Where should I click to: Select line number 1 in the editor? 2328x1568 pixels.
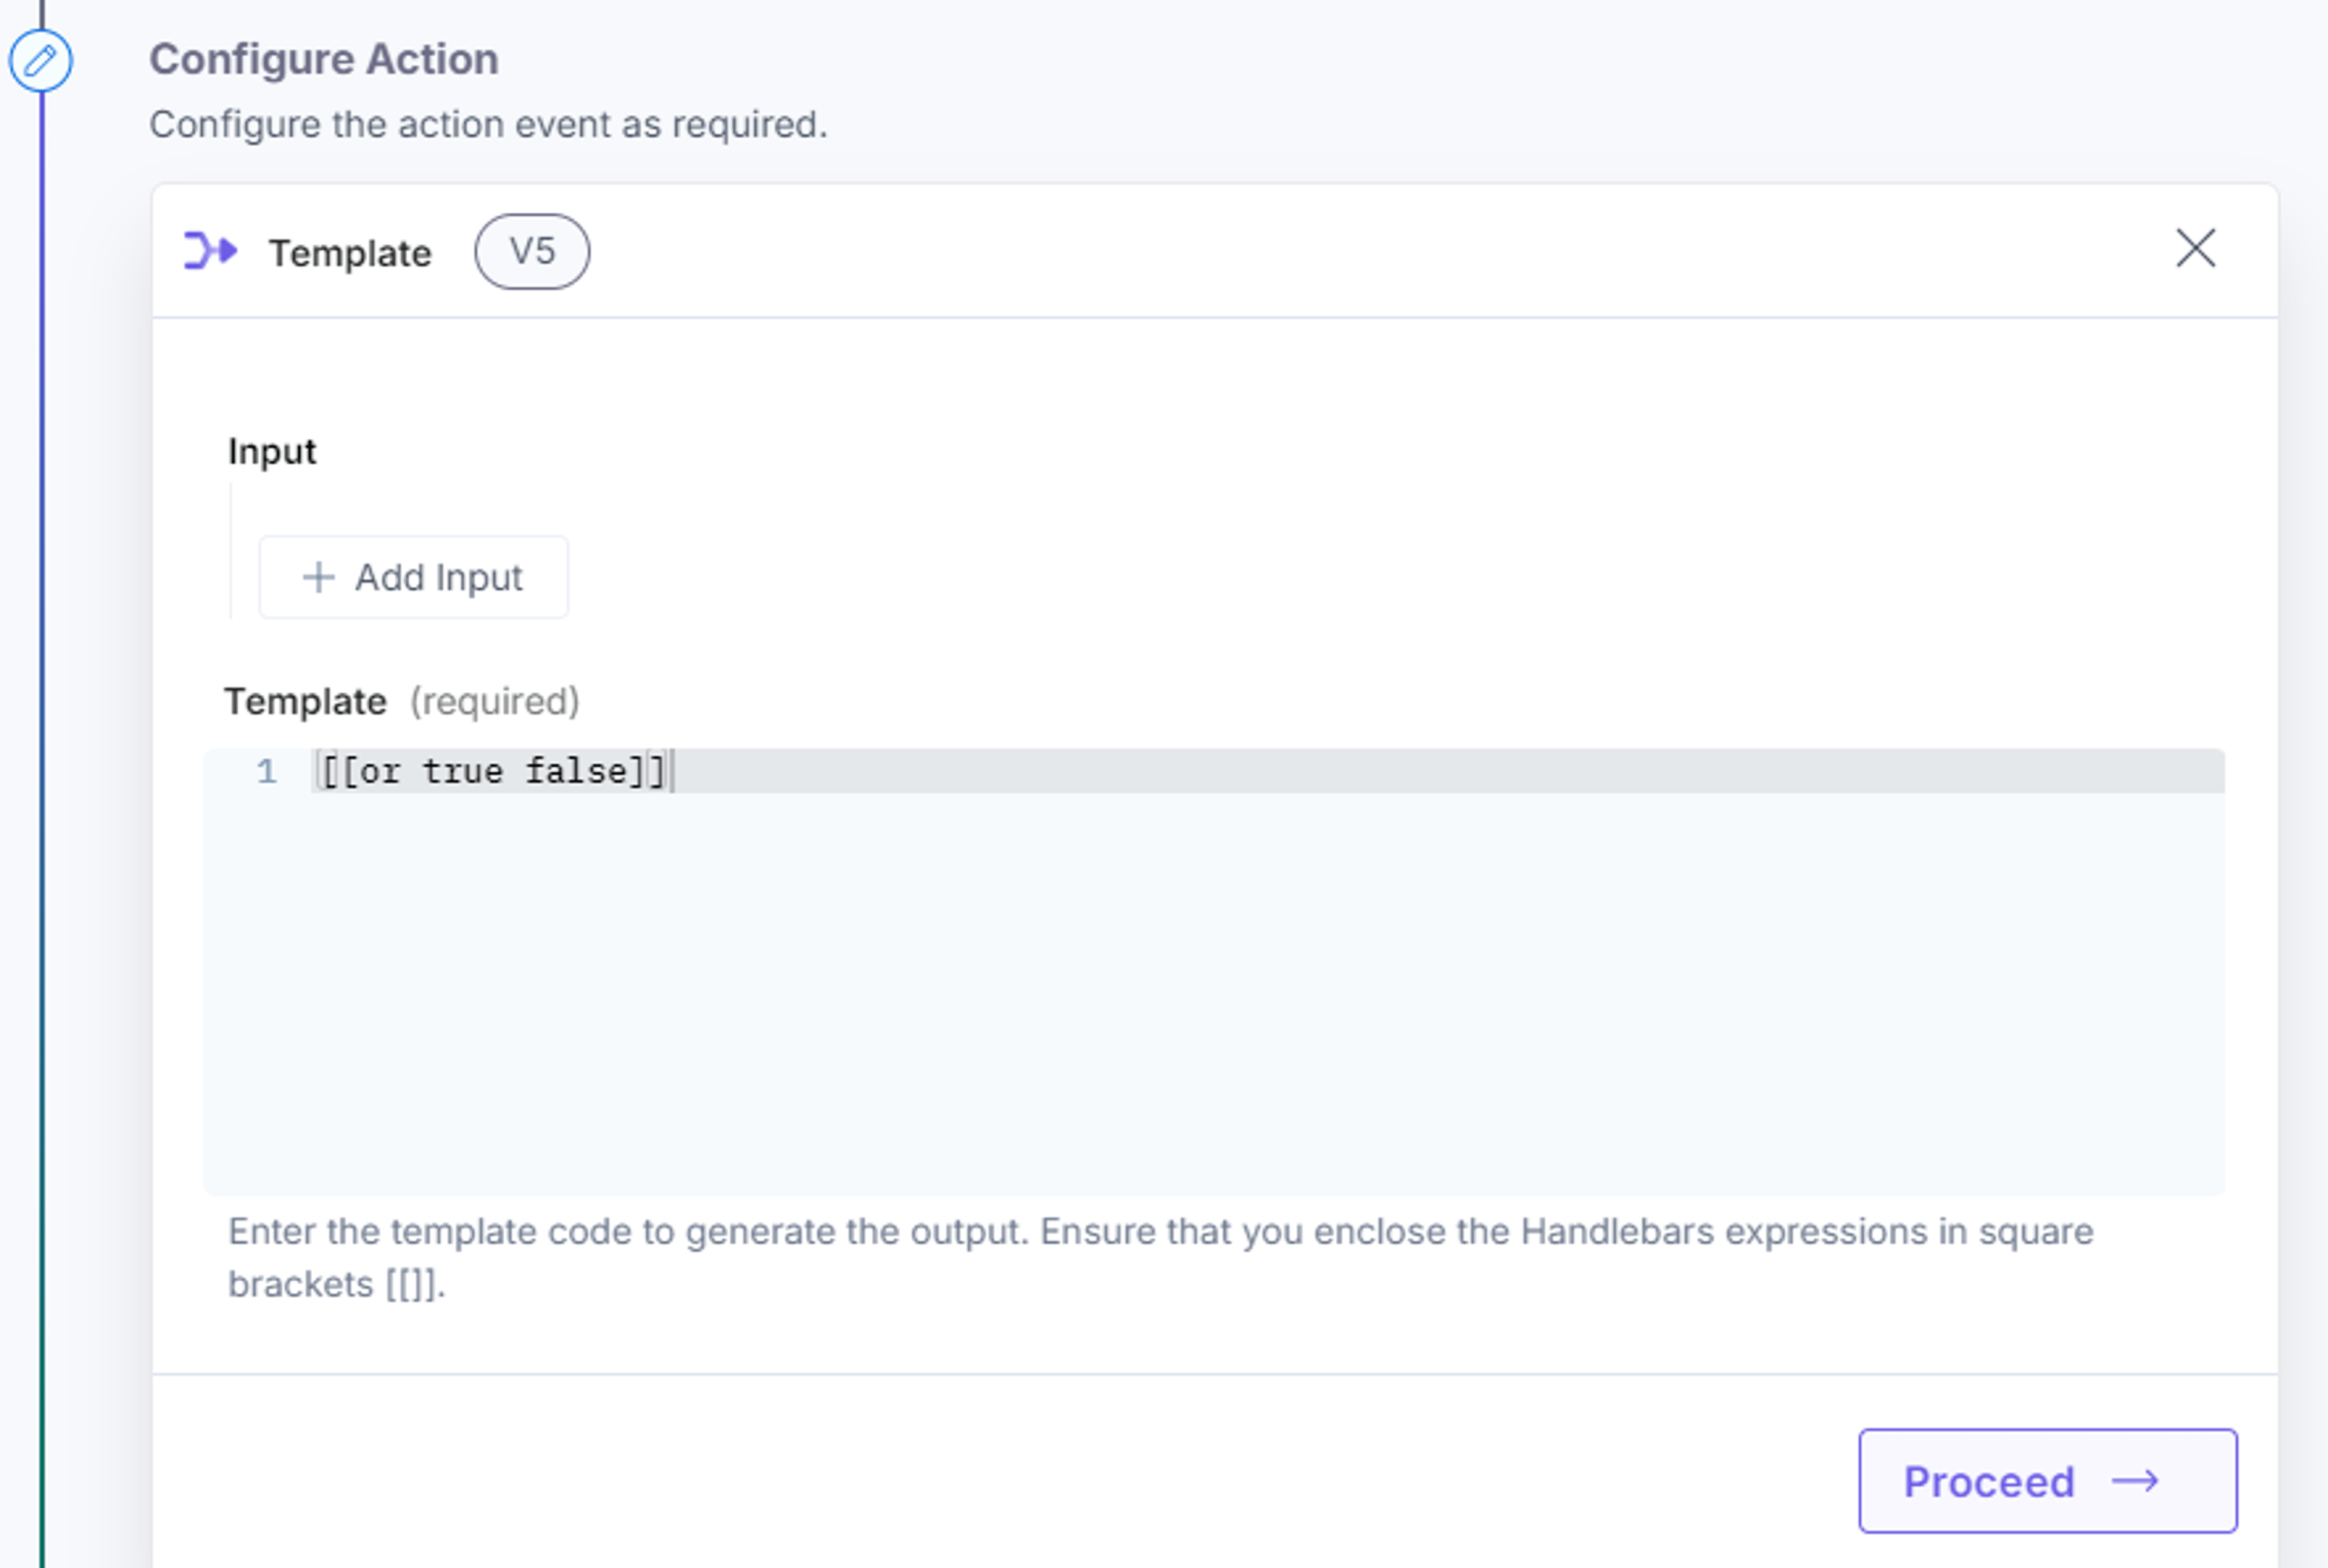[266, 771]
